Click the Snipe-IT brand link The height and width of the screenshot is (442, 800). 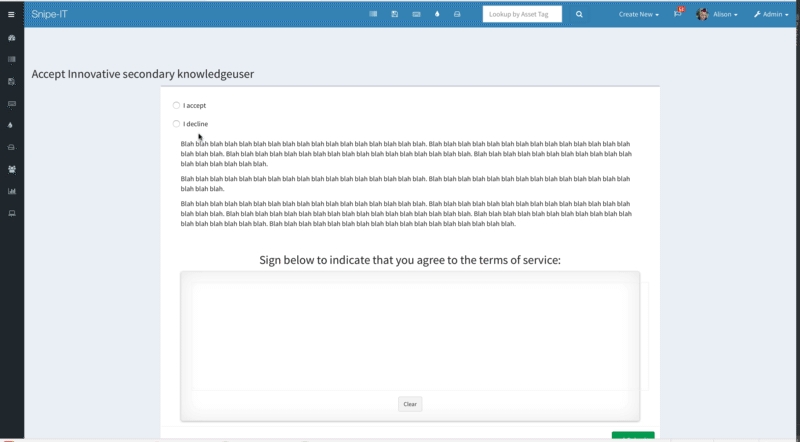pos(49,15)
